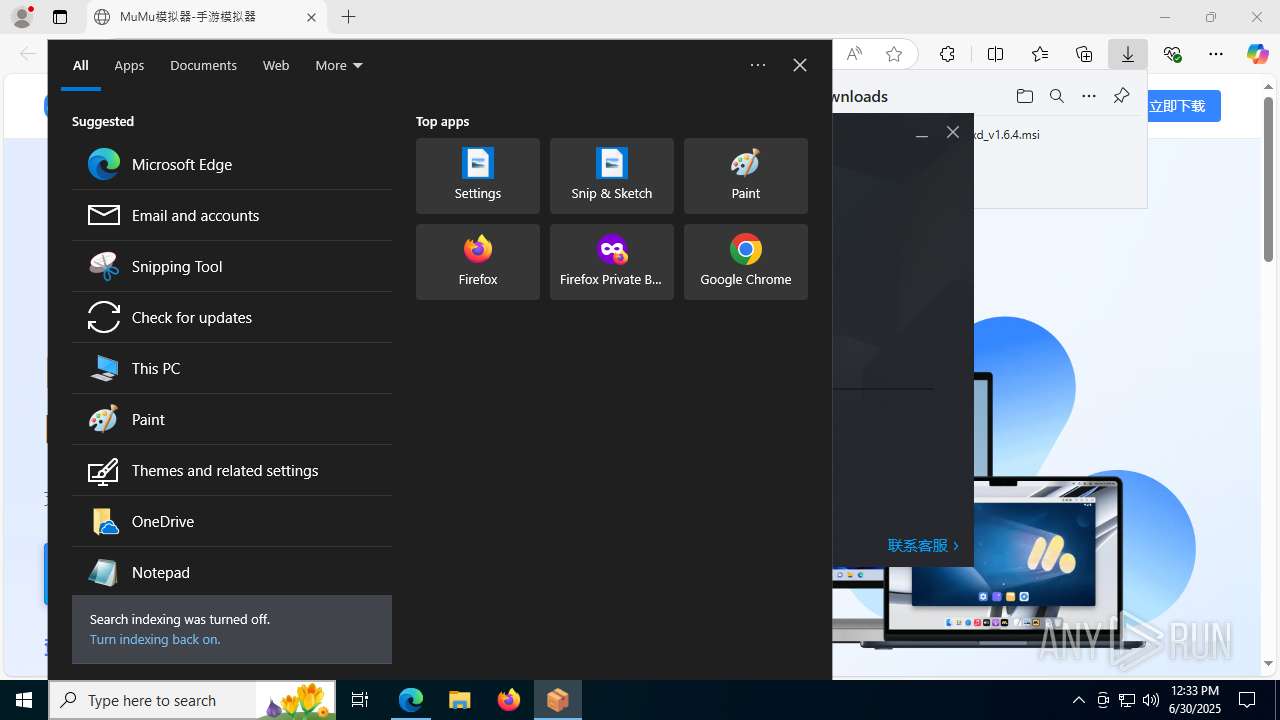The height and width of the screenshot is (720, 1280).
Task: Open Microsoft Edge from the Suggested list
Action: pos(232,164)
